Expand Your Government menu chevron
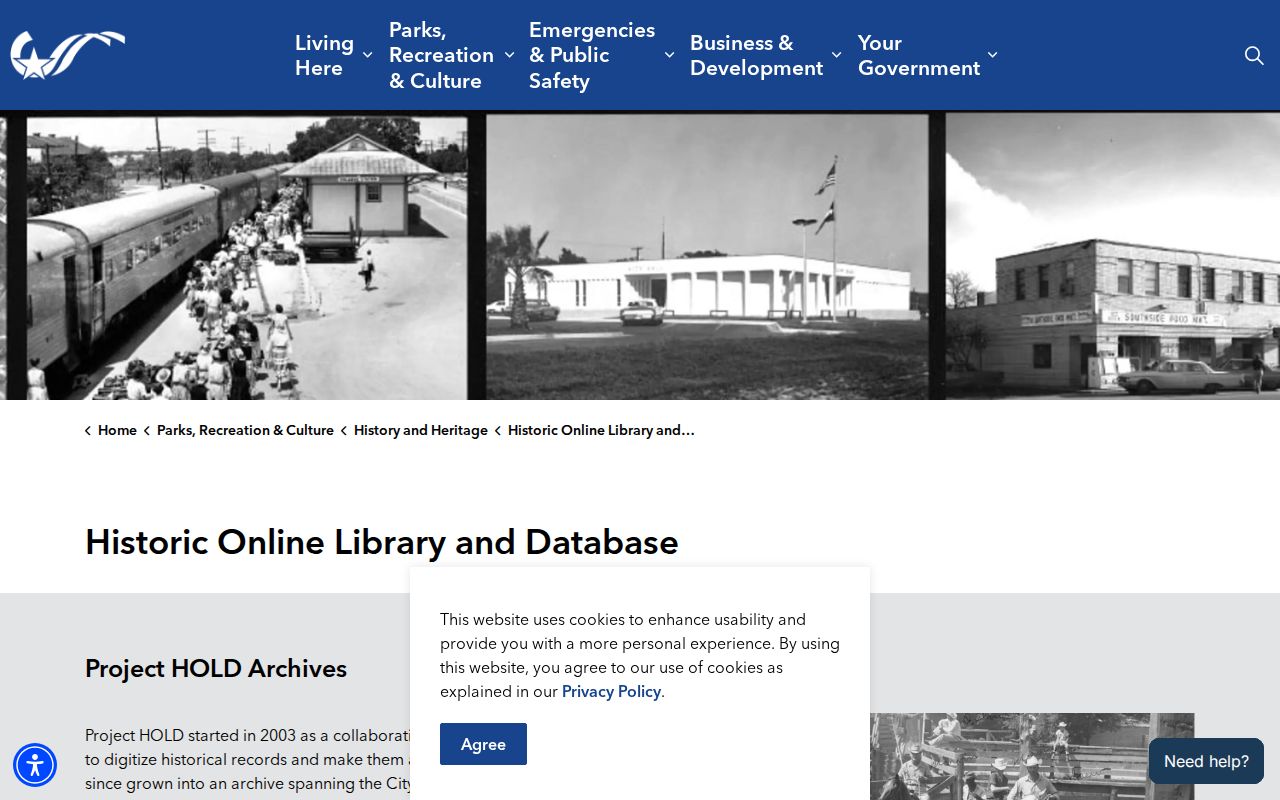 tap(992, 55)
